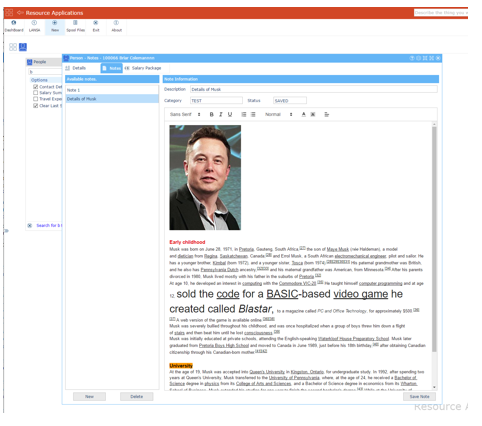Viewport: 482px width, 426px height.
Task: Insert numbered list in note editor
Action: (244, 114)
